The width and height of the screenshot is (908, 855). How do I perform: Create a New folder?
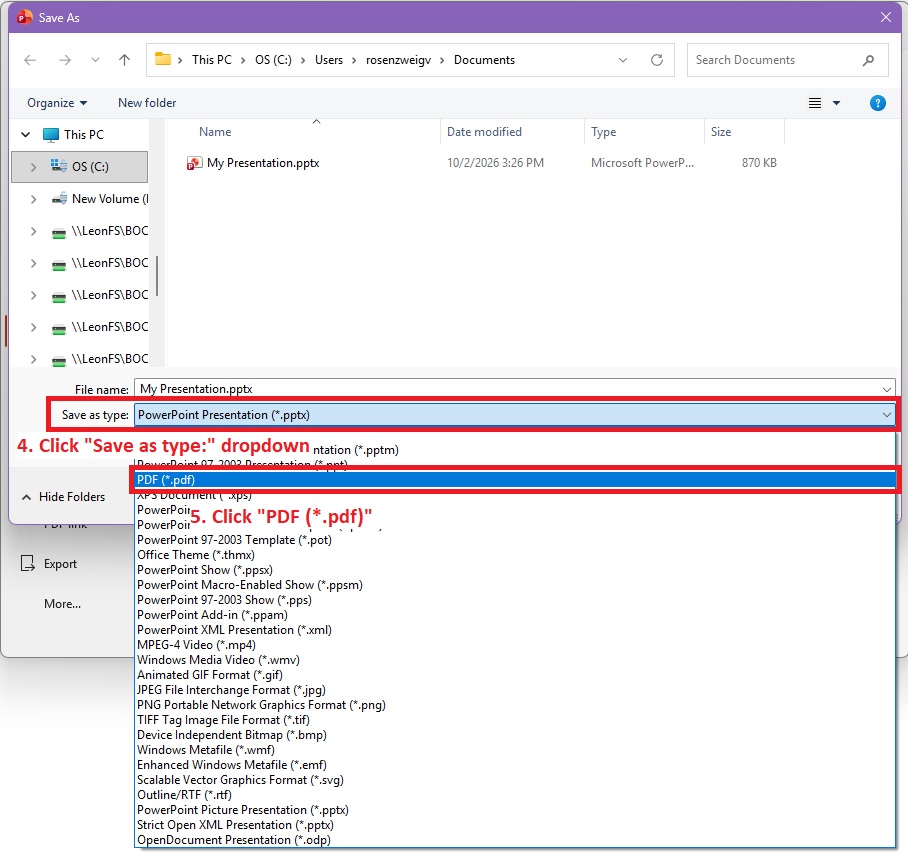coord(147,103)
